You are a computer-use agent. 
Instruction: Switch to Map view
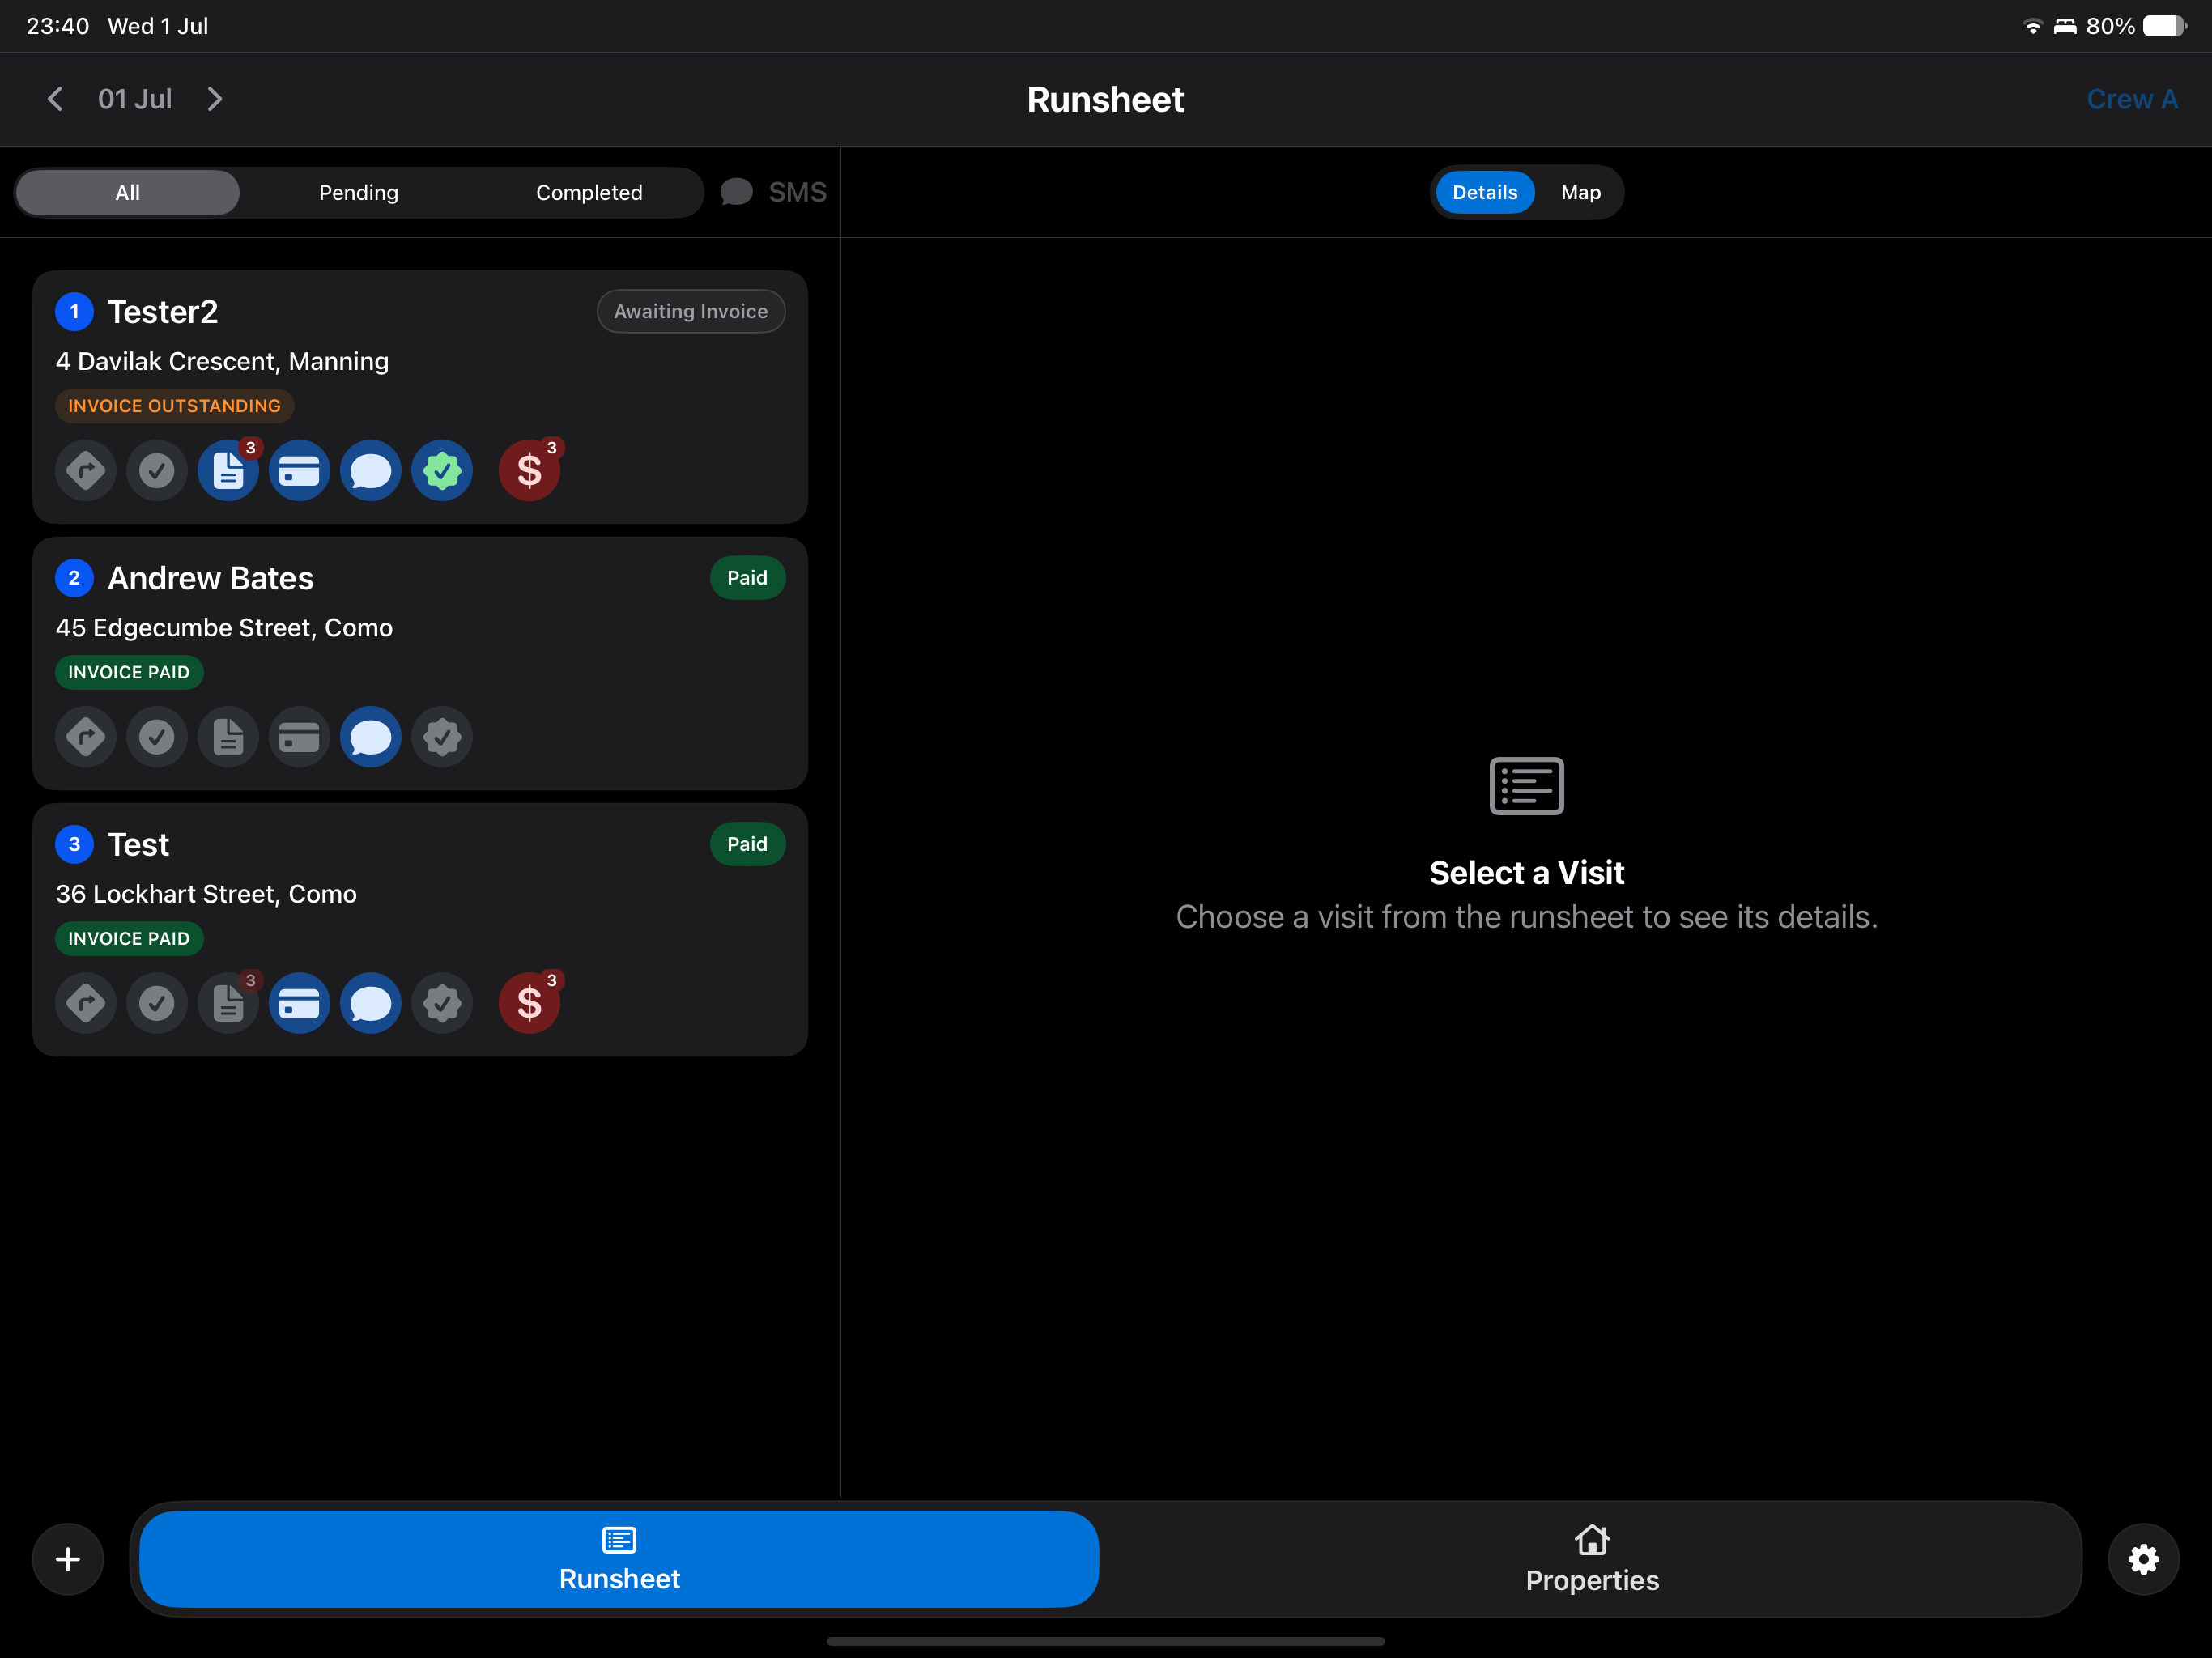coord(1581,192)
